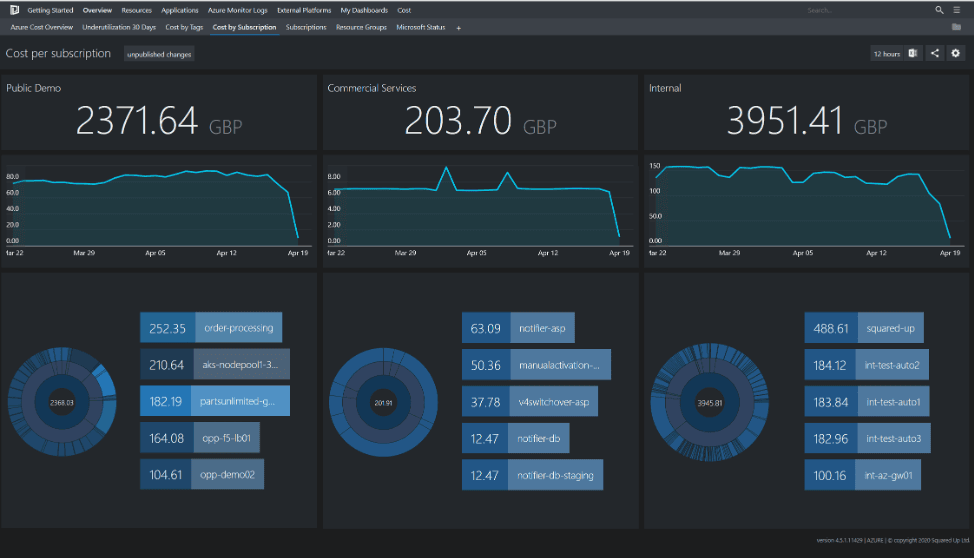
Task: Click the opp-f5-lb01 cost block
Action: 199,437
